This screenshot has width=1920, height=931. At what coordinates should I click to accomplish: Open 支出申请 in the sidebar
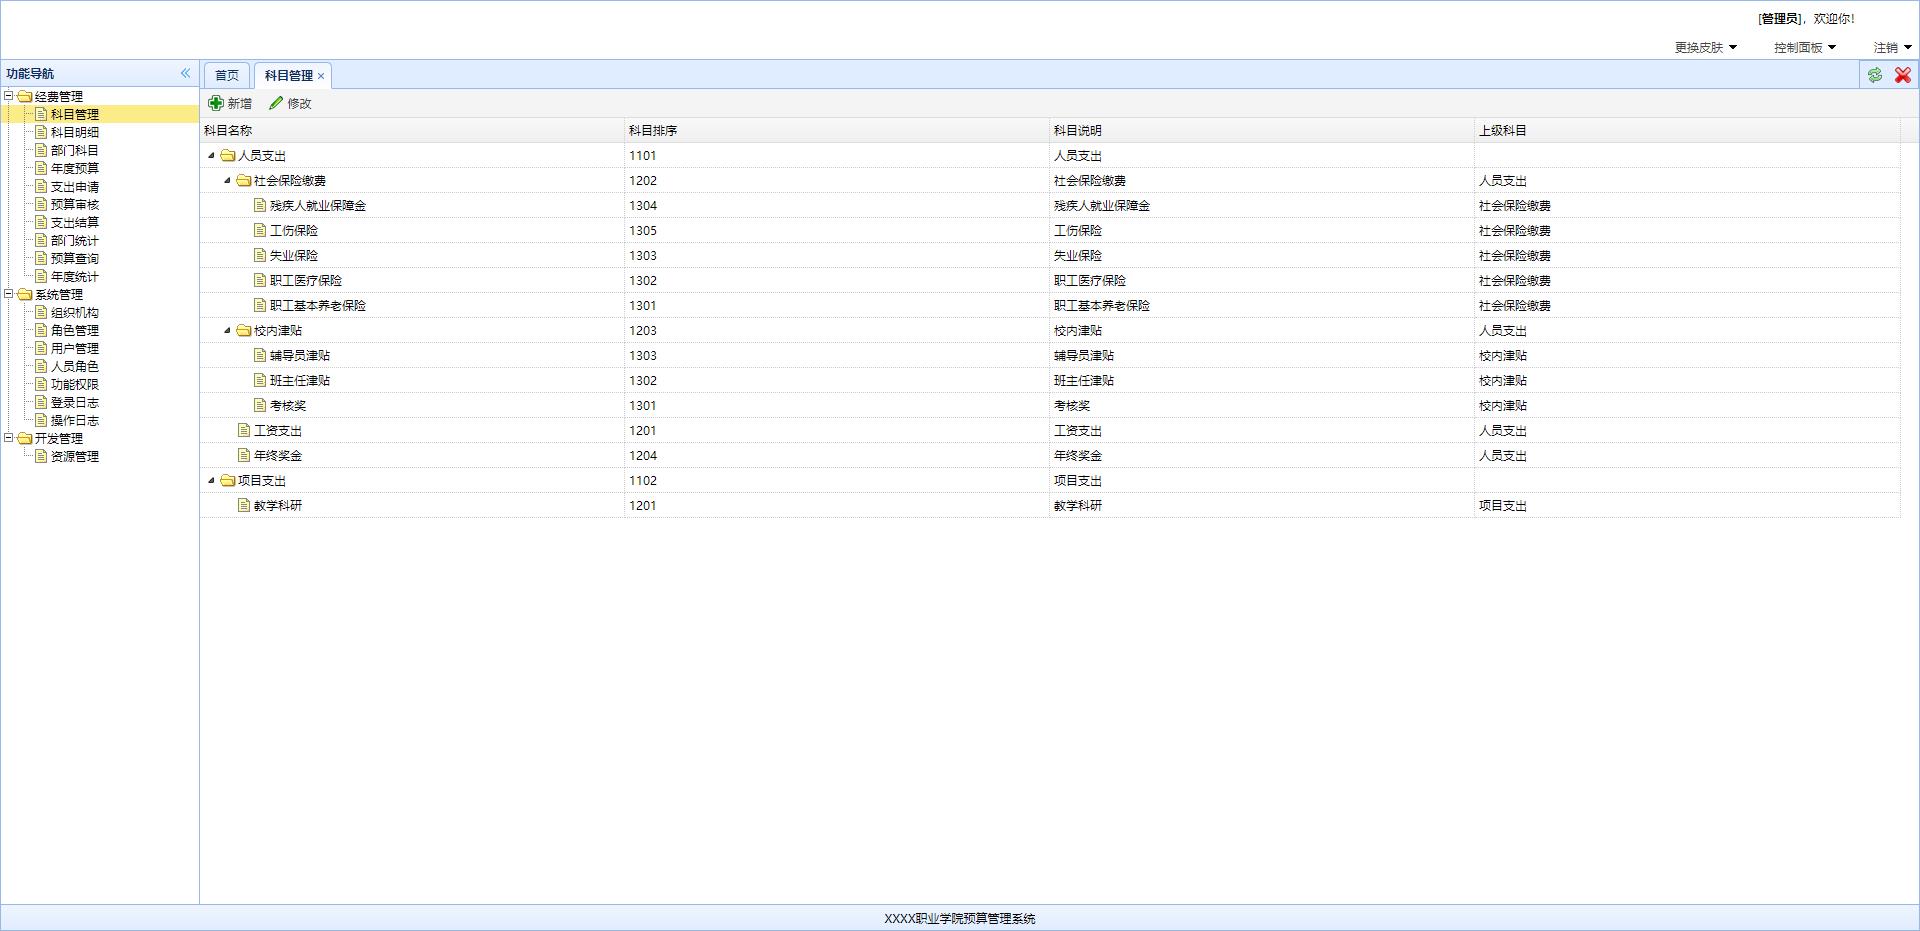point(75,186)
